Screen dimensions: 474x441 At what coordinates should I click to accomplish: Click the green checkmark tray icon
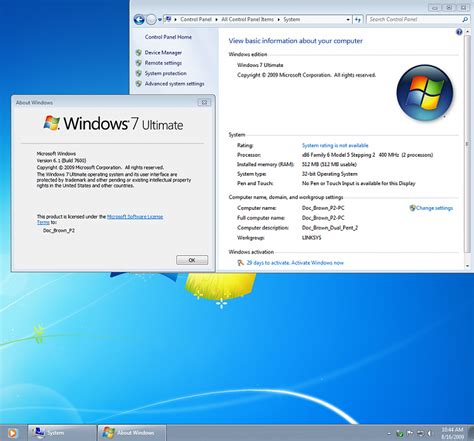point(399,433)
